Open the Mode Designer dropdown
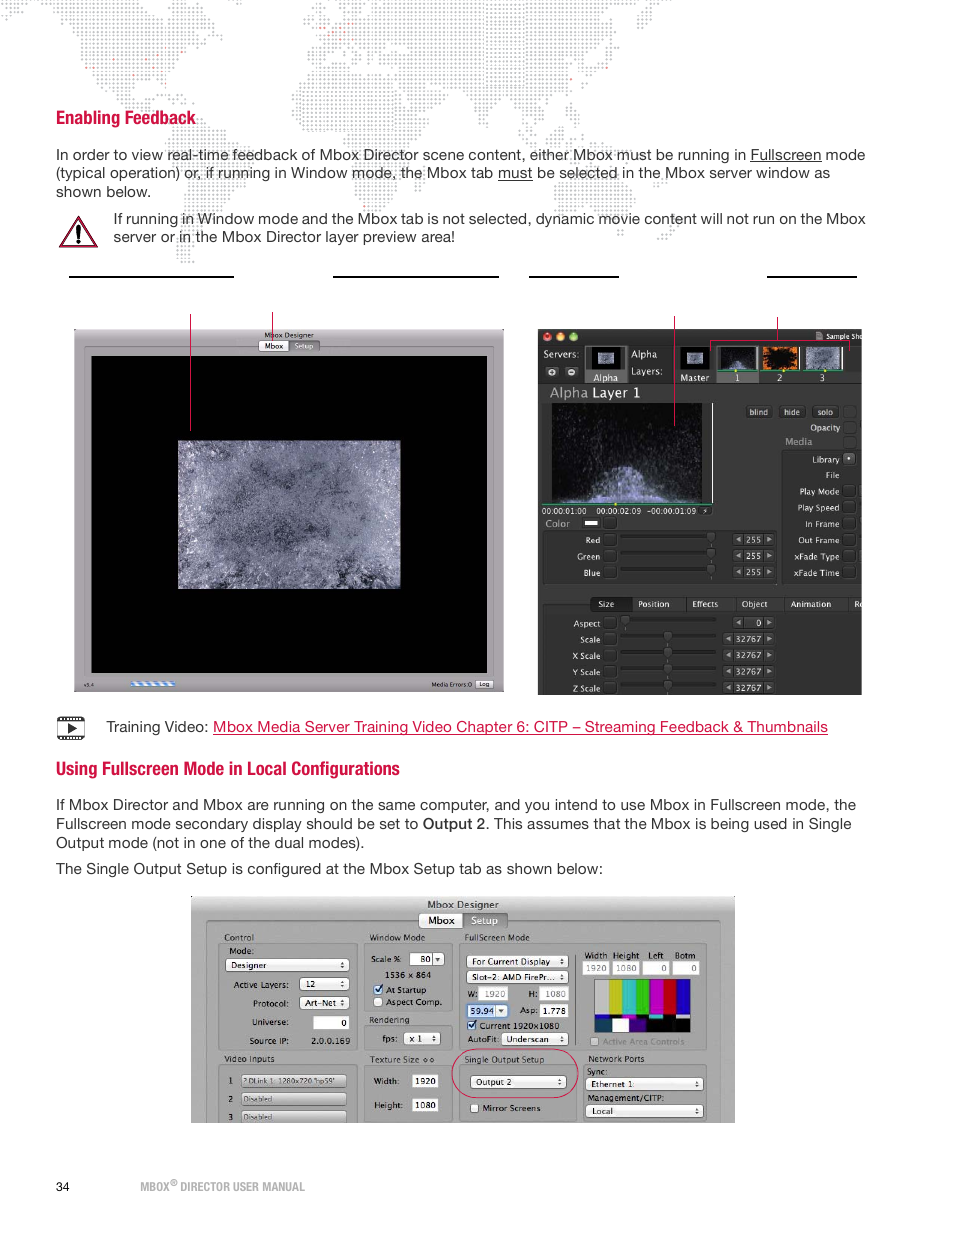Image resolution: width=954 pixels, height=1235 pixels. pos(287,965)
